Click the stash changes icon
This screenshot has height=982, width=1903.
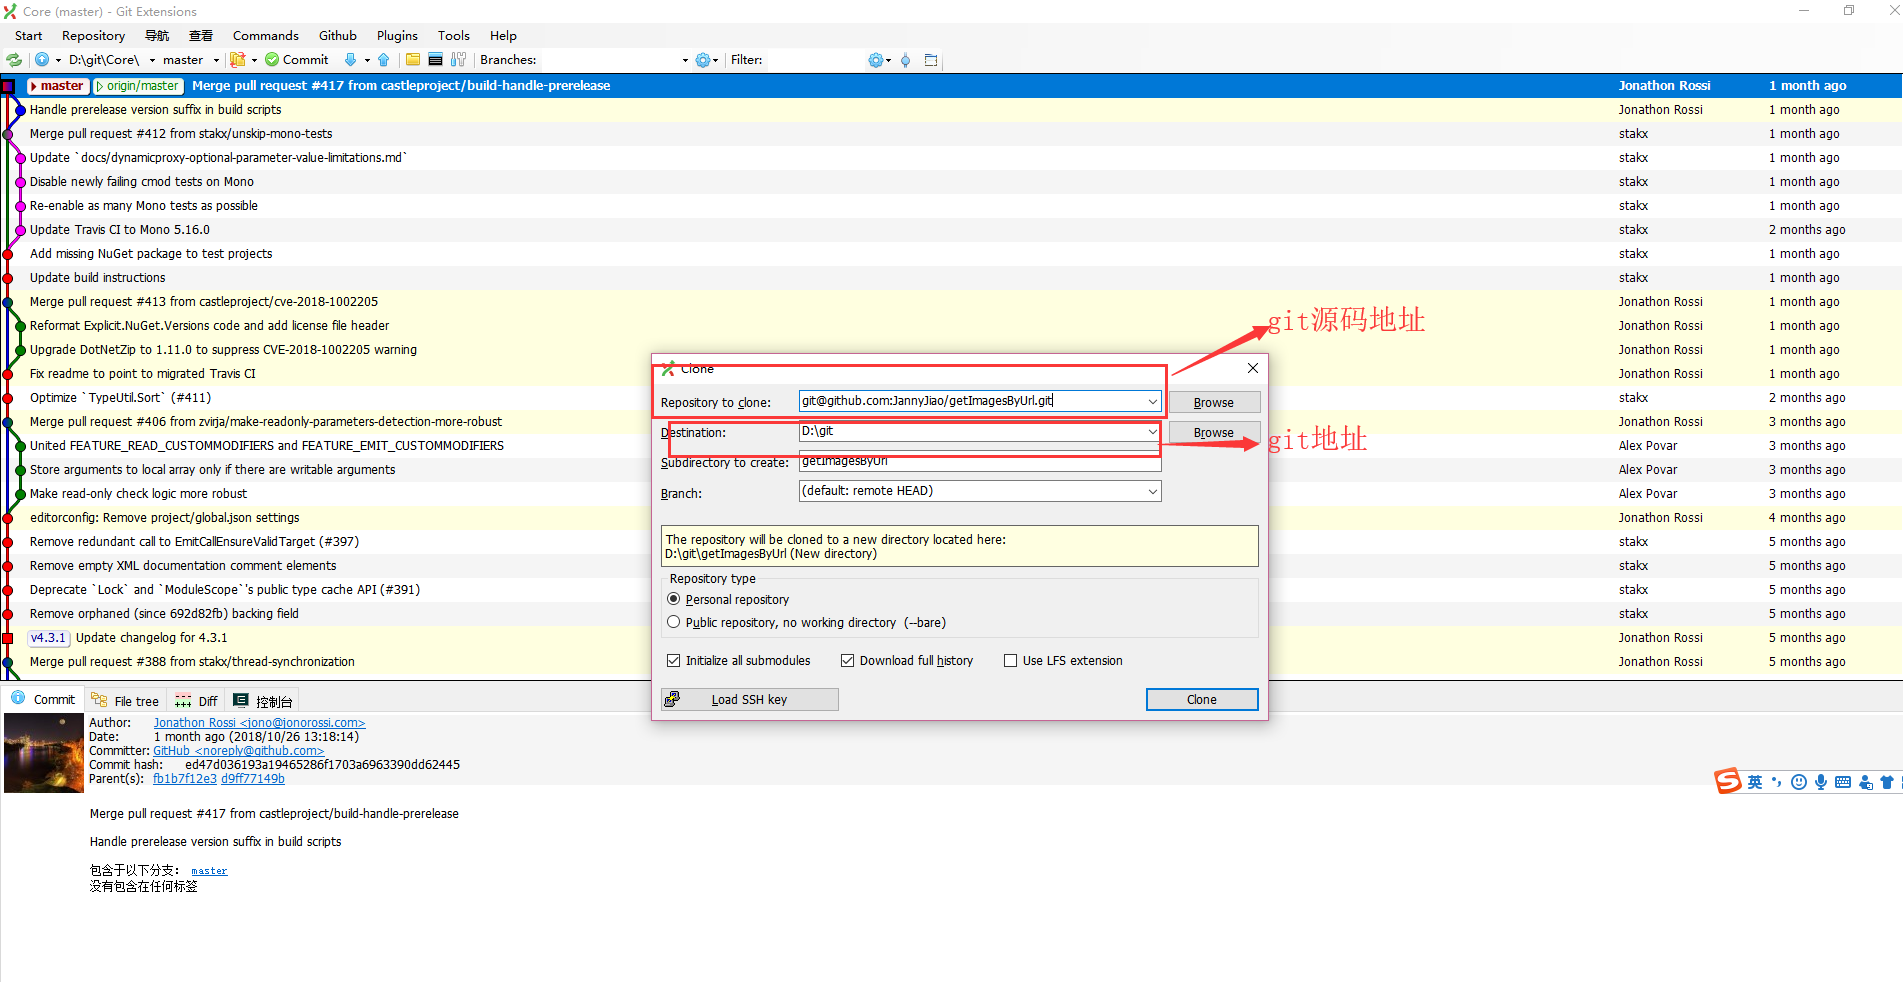(237, 60)
